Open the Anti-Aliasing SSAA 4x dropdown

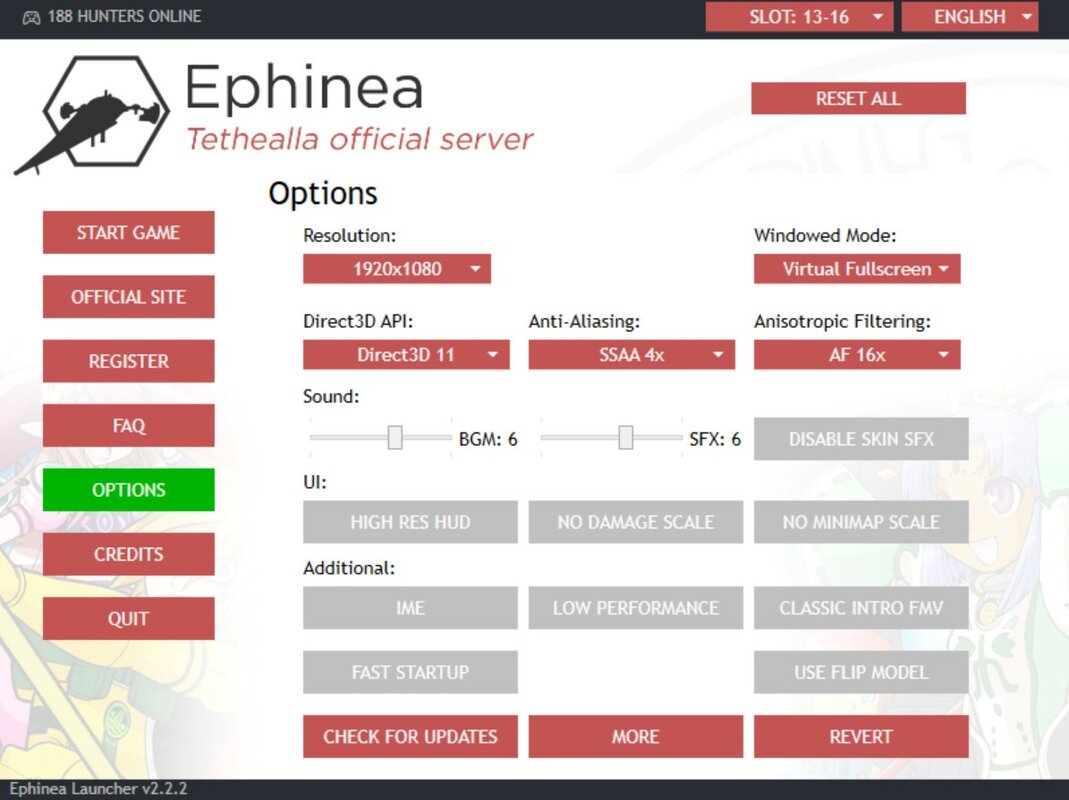tap(631, 355)
